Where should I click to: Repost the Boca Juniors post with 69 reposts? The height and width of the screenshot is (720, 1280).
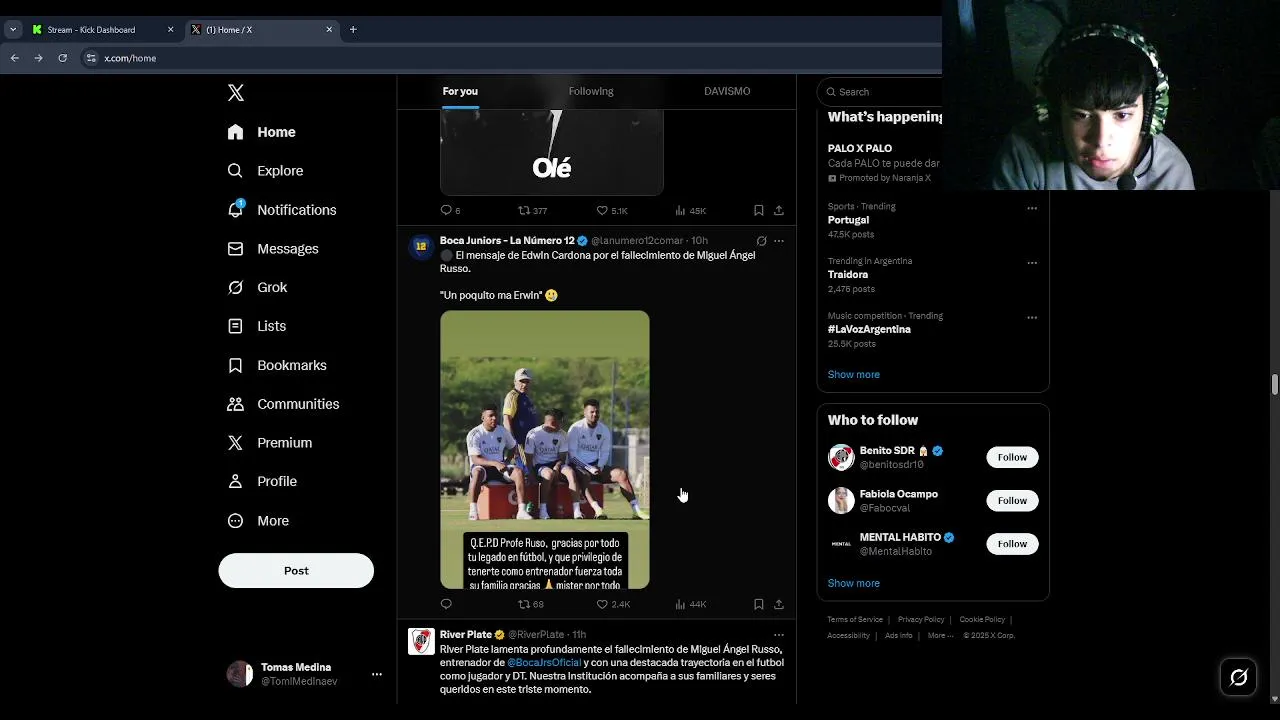pos(531,604)
